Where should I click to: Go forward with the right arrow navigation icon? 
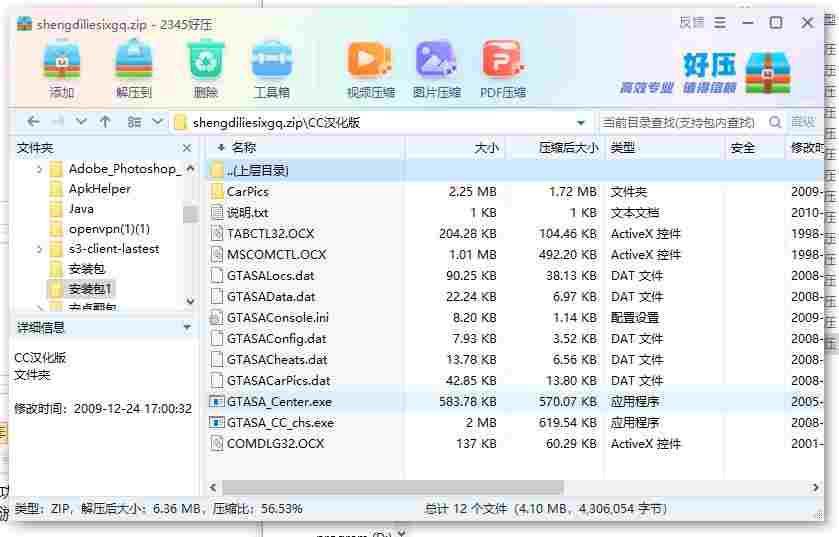tap(57, 122)
